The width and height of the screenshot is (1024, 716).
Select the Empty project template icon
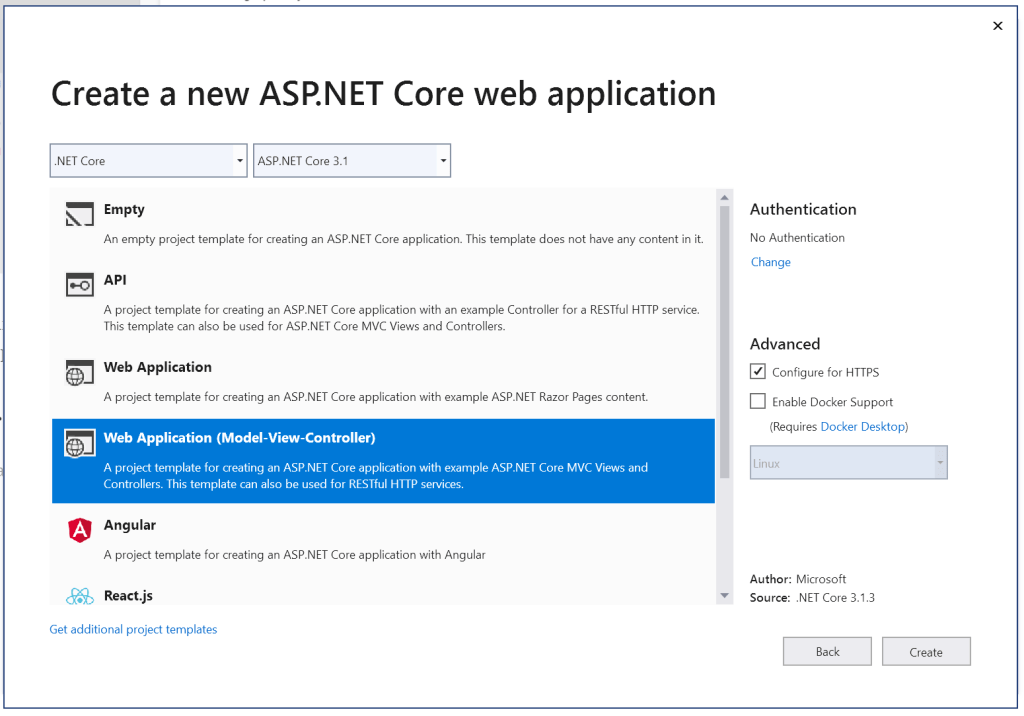(79, 212)
